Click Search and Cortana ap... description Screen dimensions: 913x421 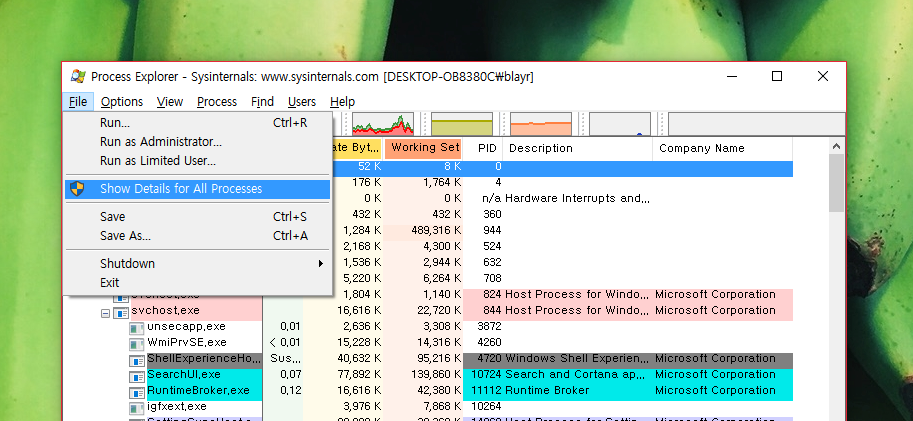coord(577,374)
